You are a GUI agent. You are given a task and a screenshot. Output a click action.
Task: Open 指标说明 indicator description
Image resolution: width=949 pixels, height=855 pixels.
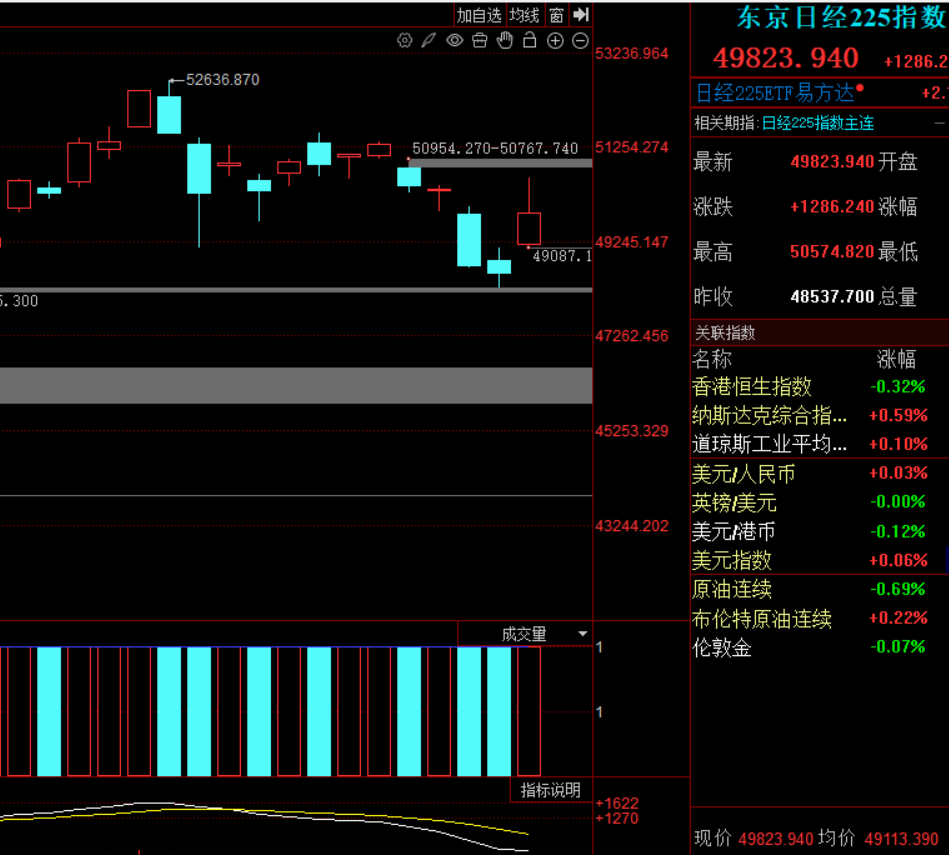pyautogui.click(x=550, y=790)
